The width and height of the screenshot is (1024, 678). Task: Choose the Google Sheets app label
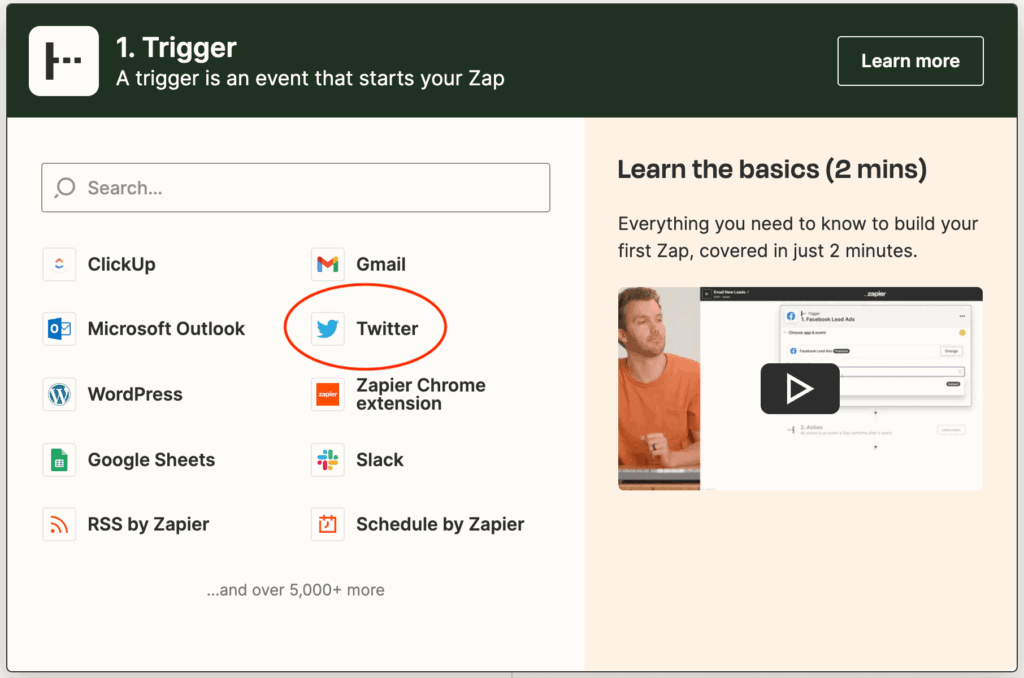tap(151, 460)
